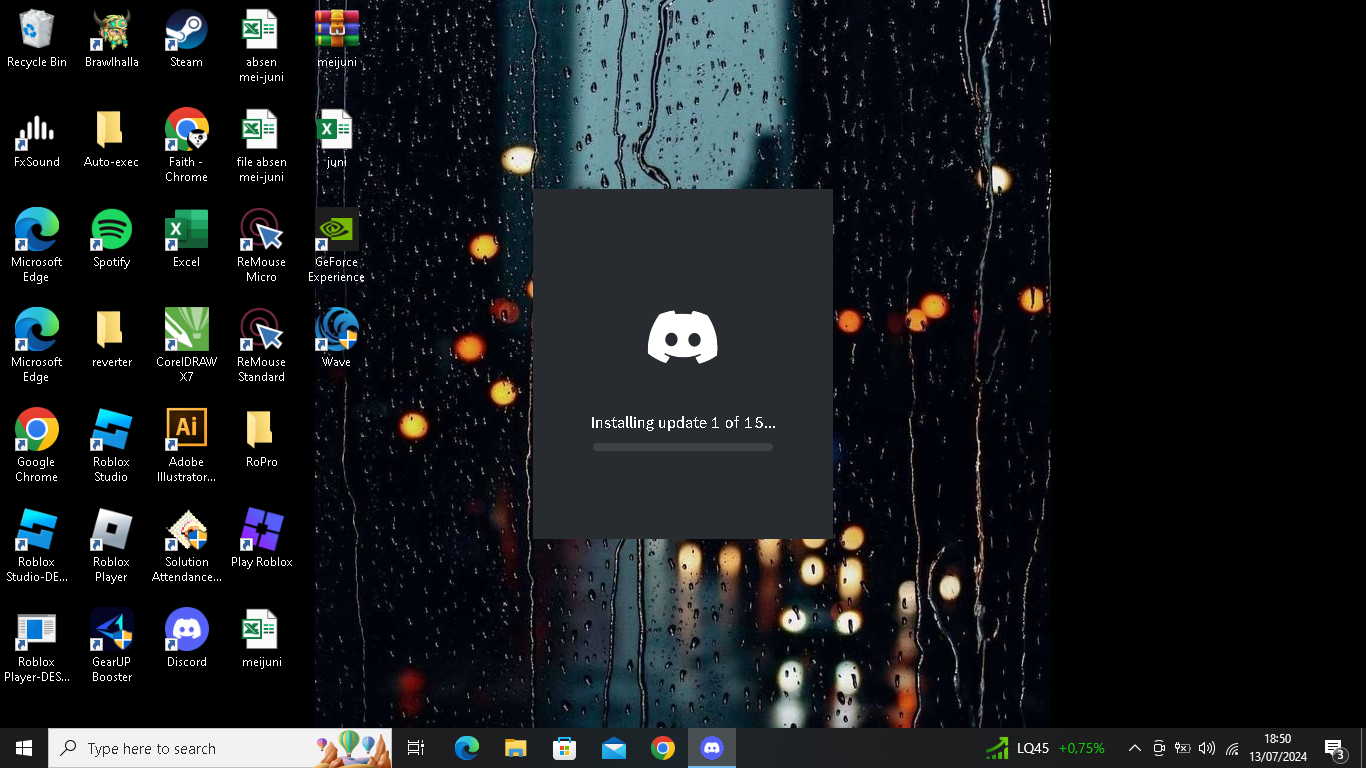Open Google Chrome from the taskbar
The image size is (1366, 768).
[x=662, y=748]
